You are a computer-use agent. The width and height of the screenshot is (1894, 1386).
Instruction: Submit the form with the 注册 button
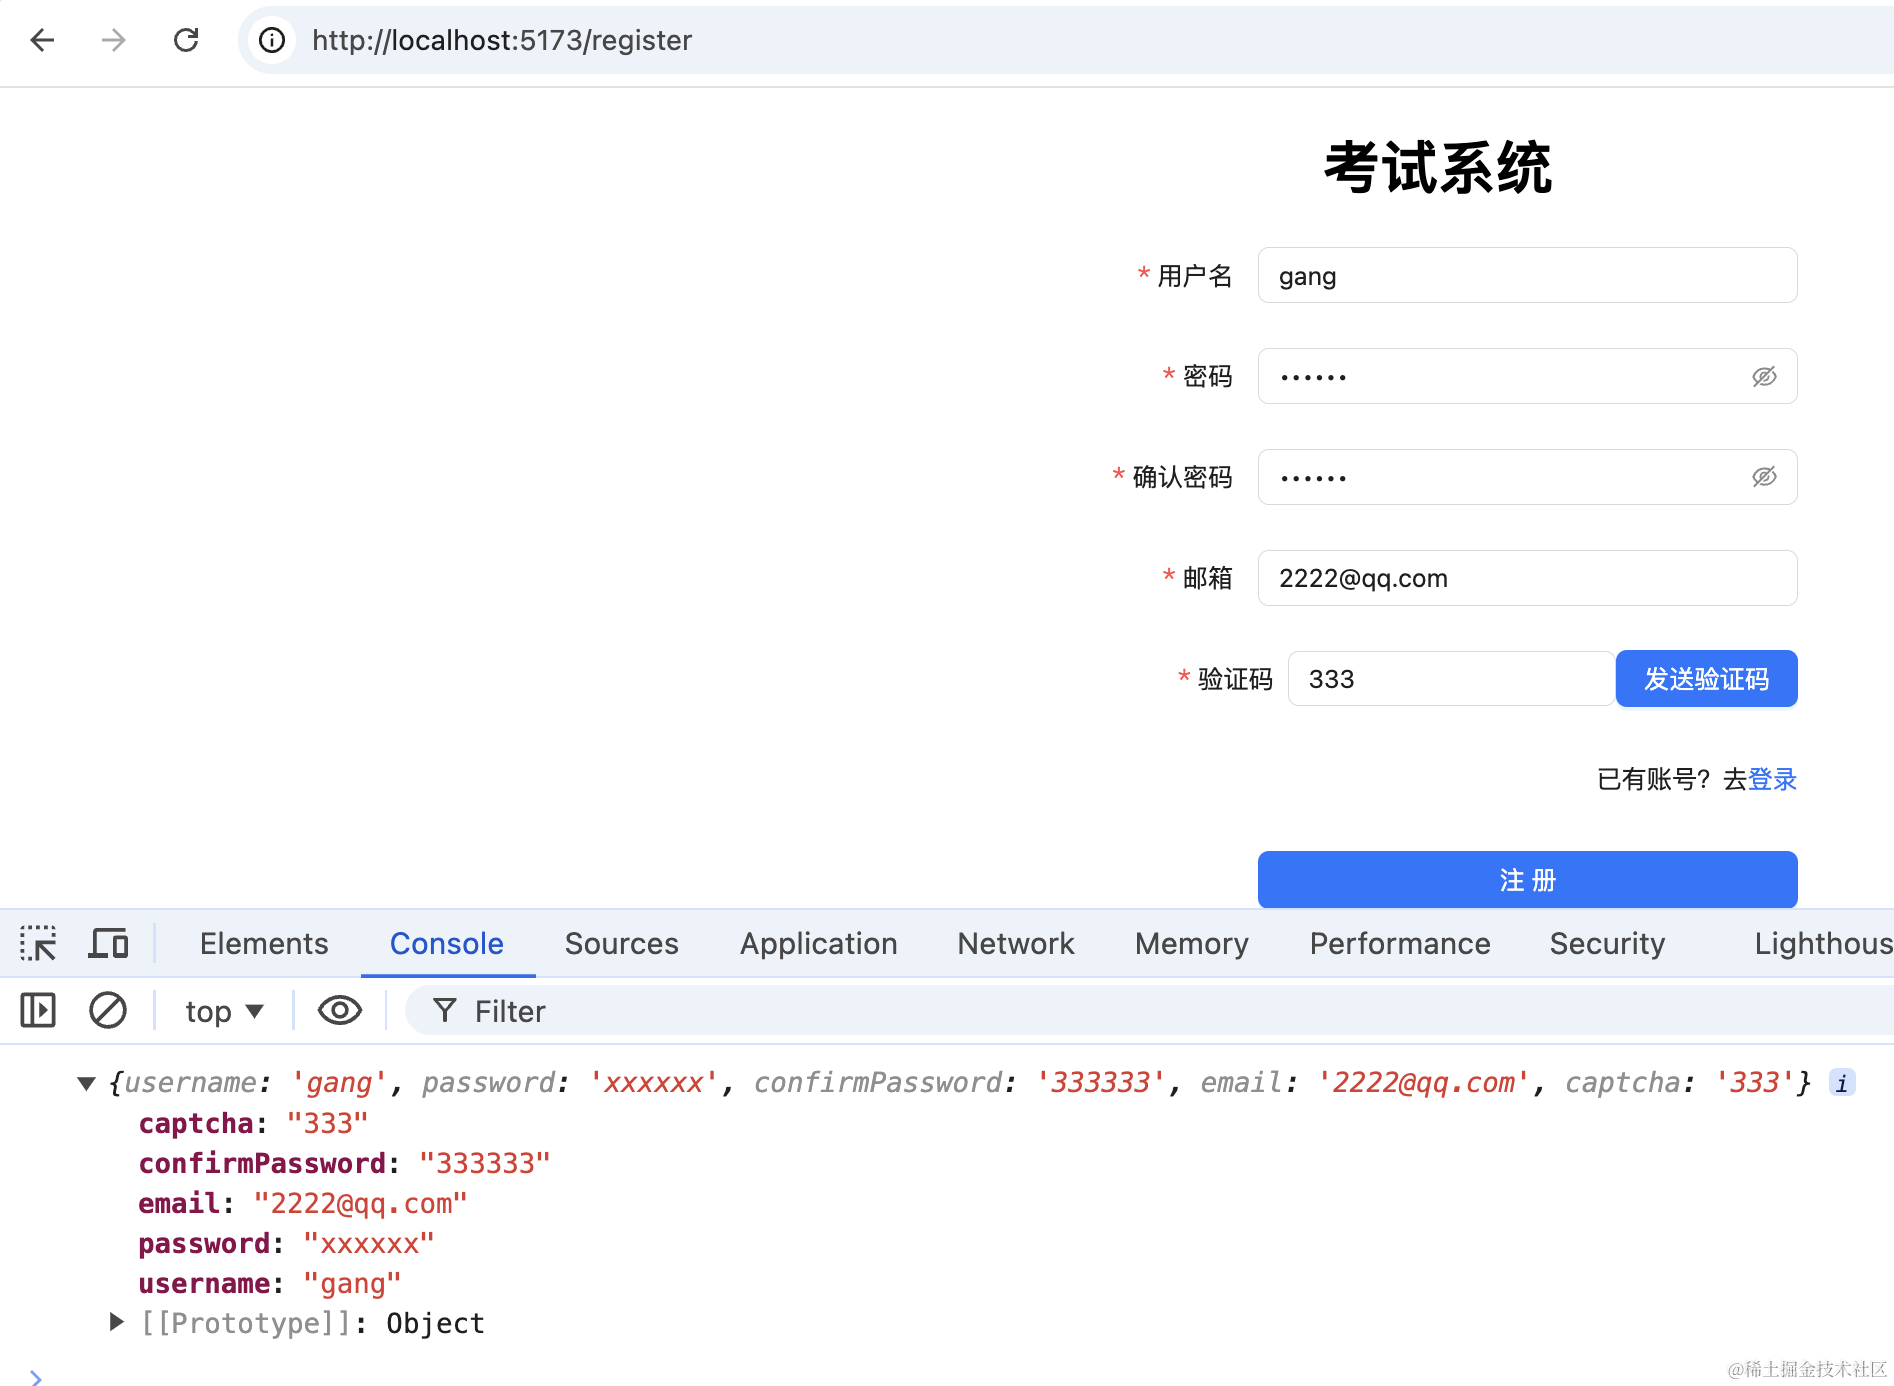tap(1528, 880)
